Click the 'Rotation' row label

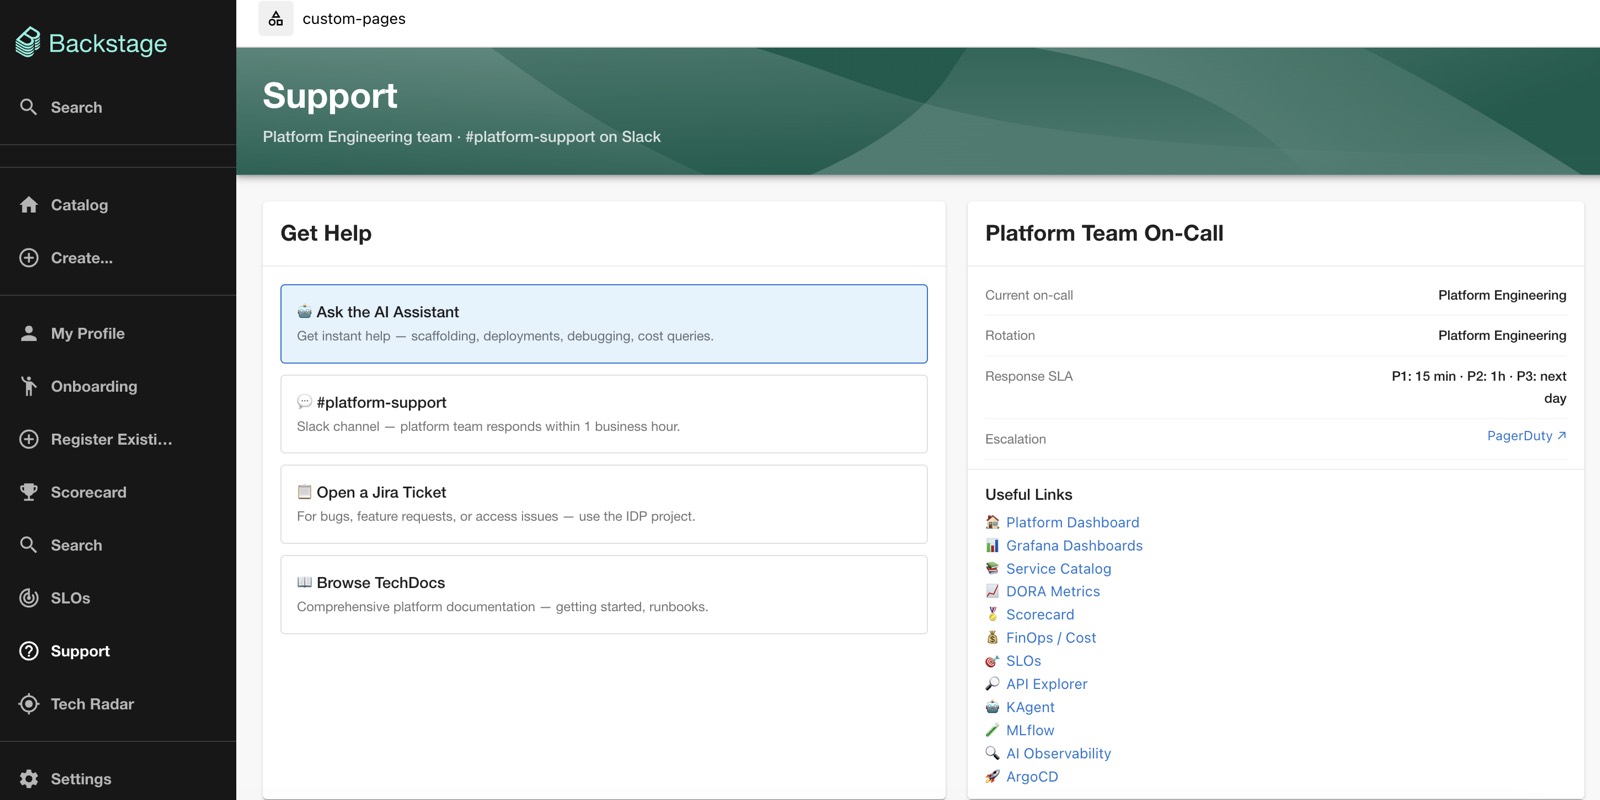[1010, 335]
